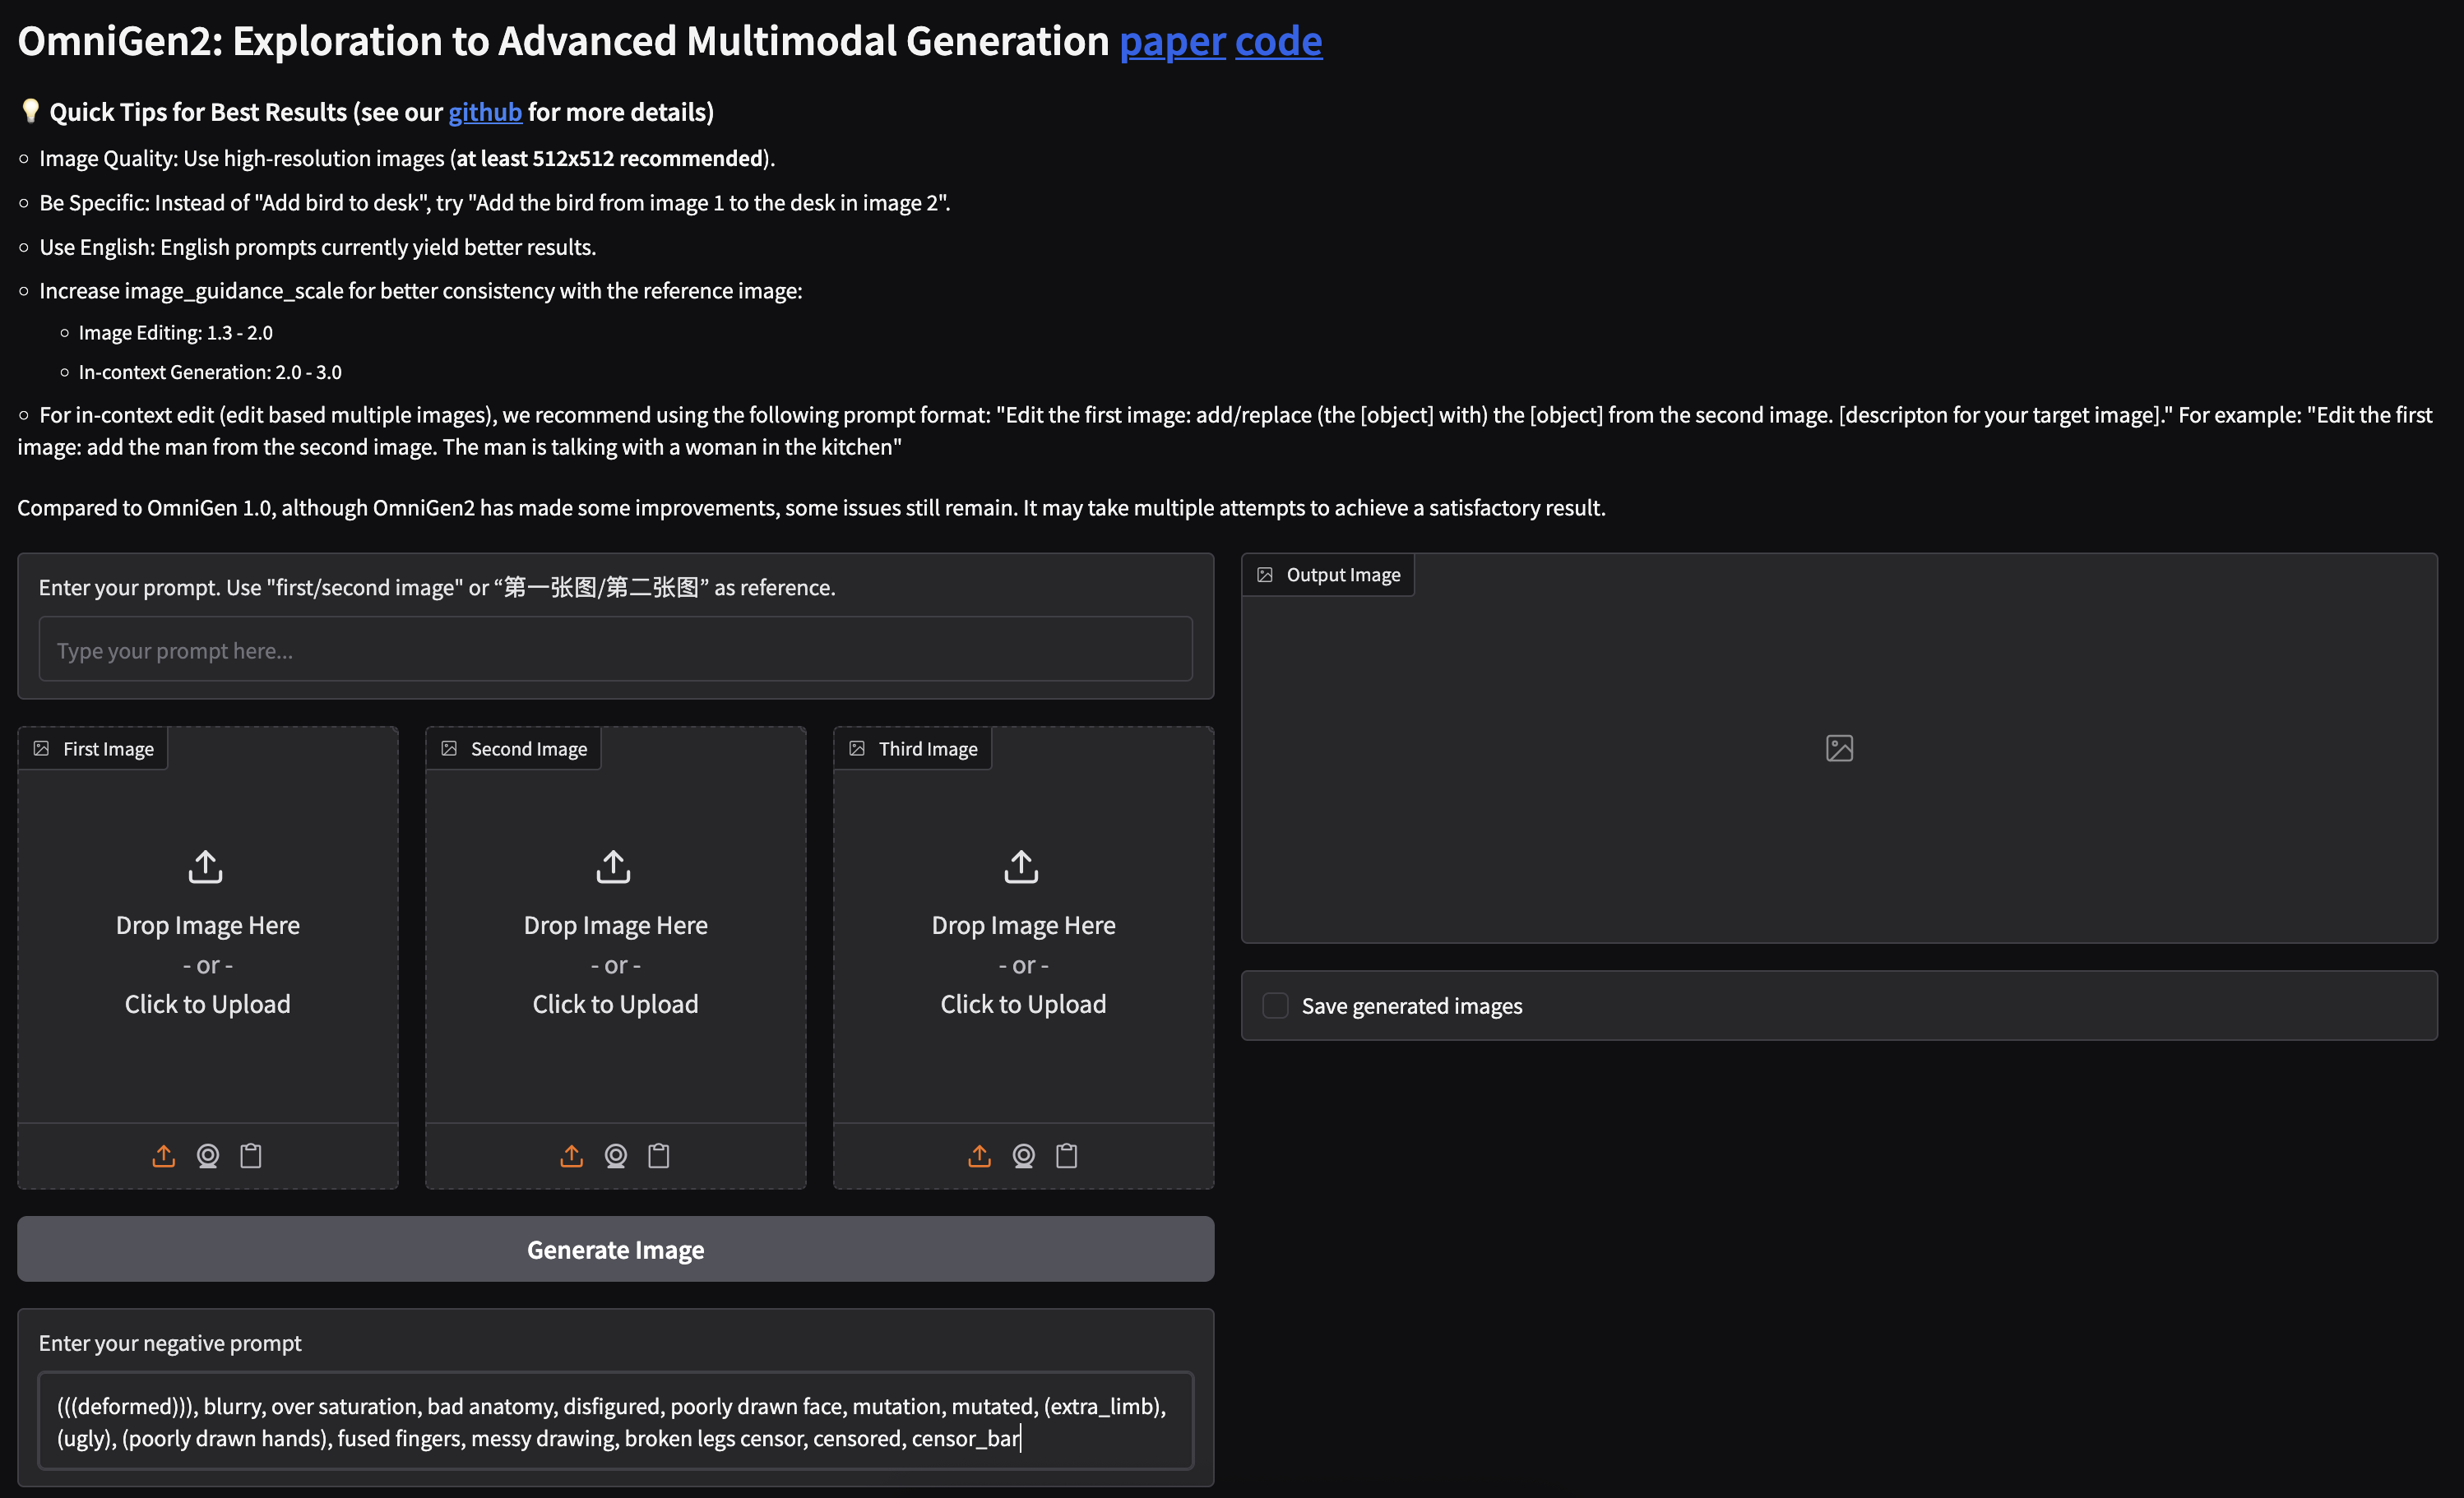The width and height of the screenshot is (2464, 1498).
Task: Open the webcam capture for Third Image
Action: point(1023,1156)
